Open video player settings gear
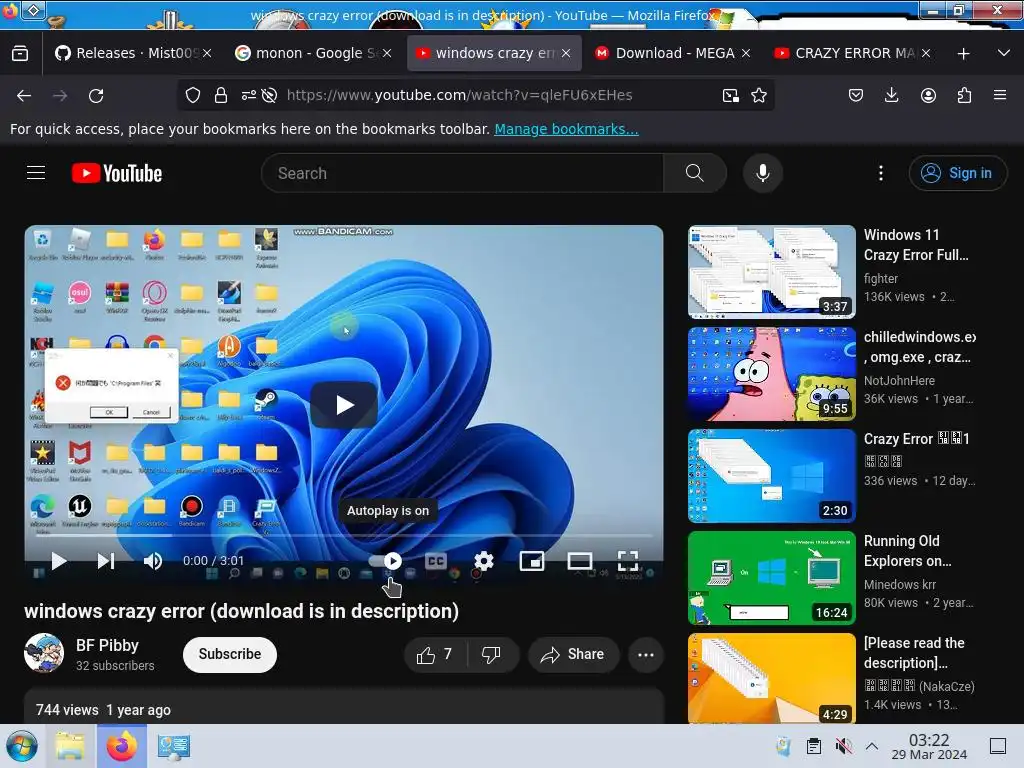The height and width of the screenshot is (768, 1024). [x=484, y=561]
